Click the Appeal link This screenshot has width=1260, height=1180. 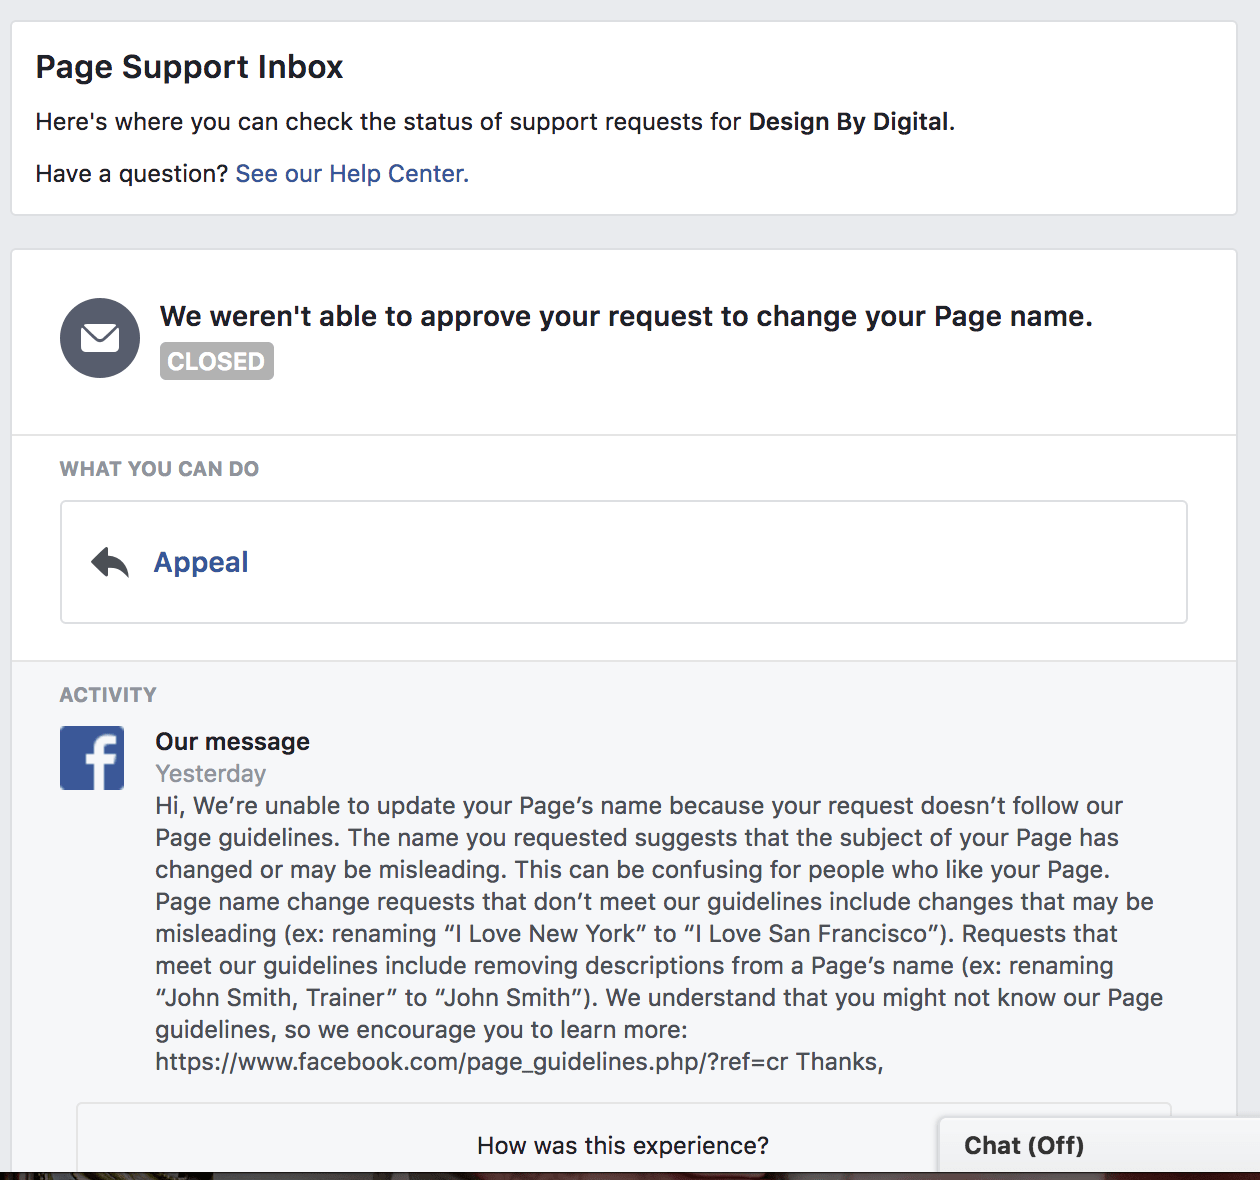(x=201, y=563)
